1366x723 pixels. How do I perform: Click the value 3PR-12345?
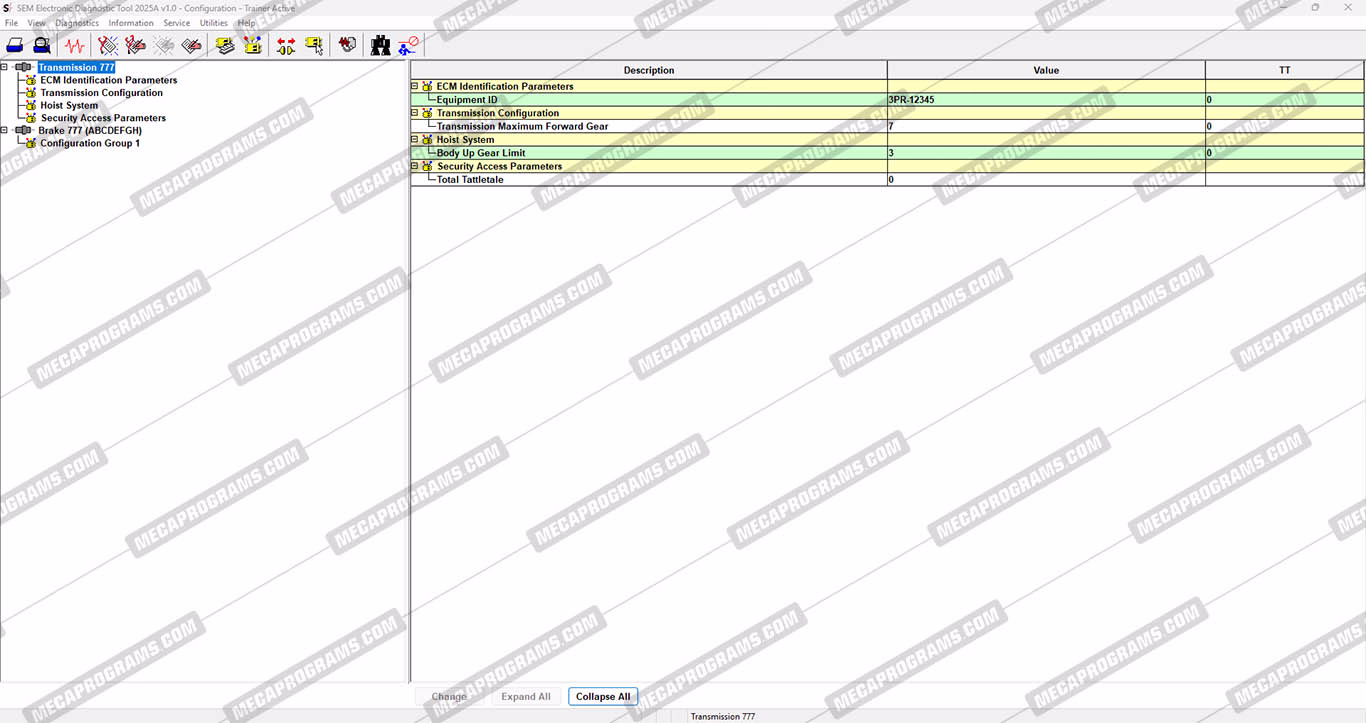[x=911, y=100]
